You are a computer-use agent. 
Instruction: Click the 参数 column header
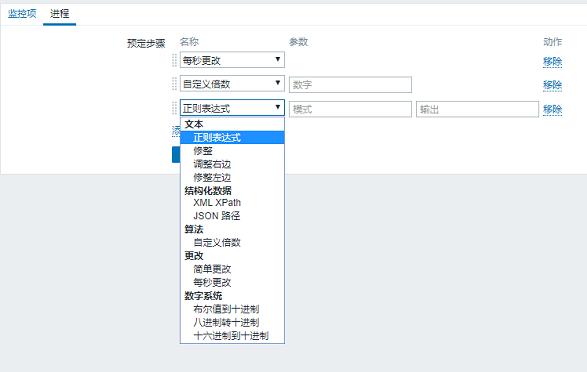tap(298, 42)
